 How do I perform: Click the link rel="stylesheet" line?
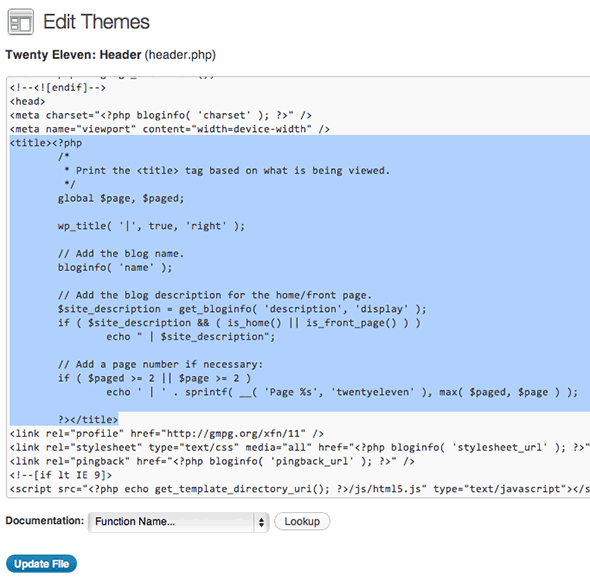300,447
